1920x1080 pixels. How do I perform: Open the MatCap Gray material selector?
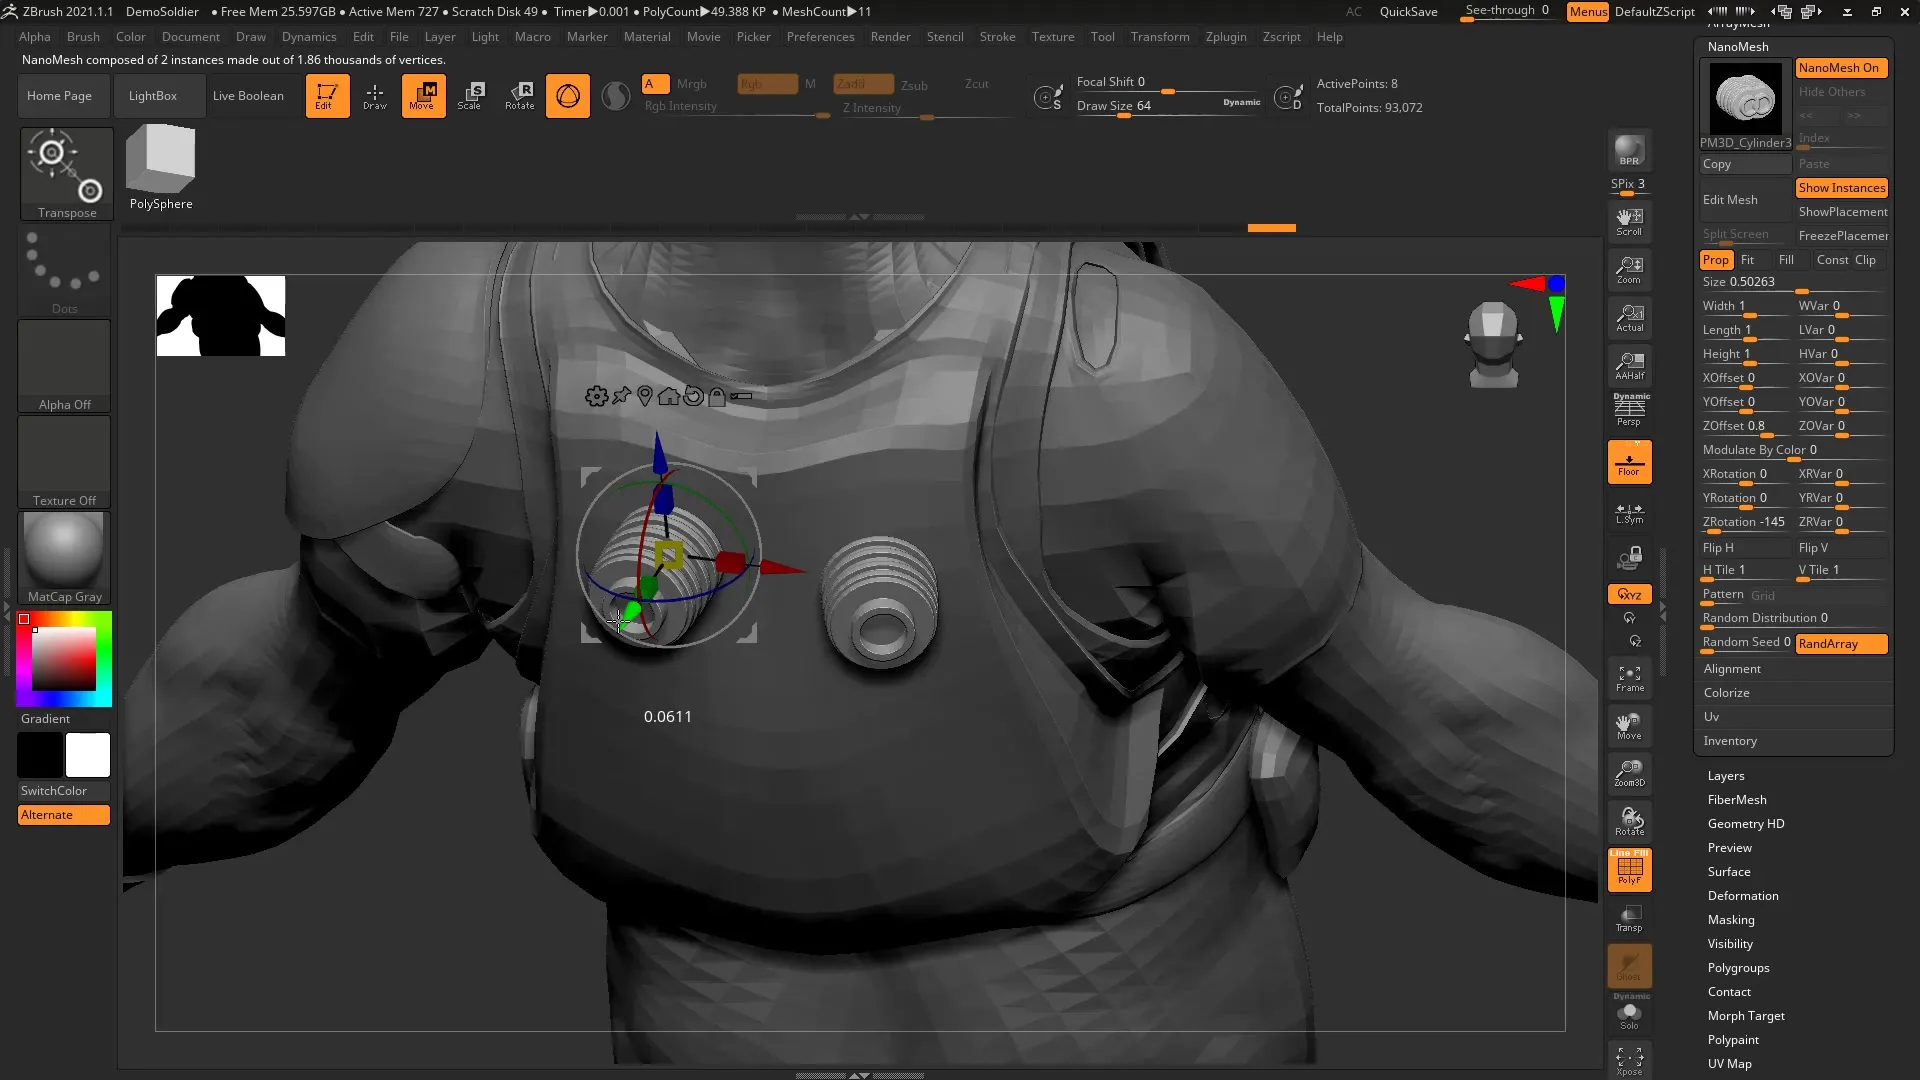(x=64, y=558)
